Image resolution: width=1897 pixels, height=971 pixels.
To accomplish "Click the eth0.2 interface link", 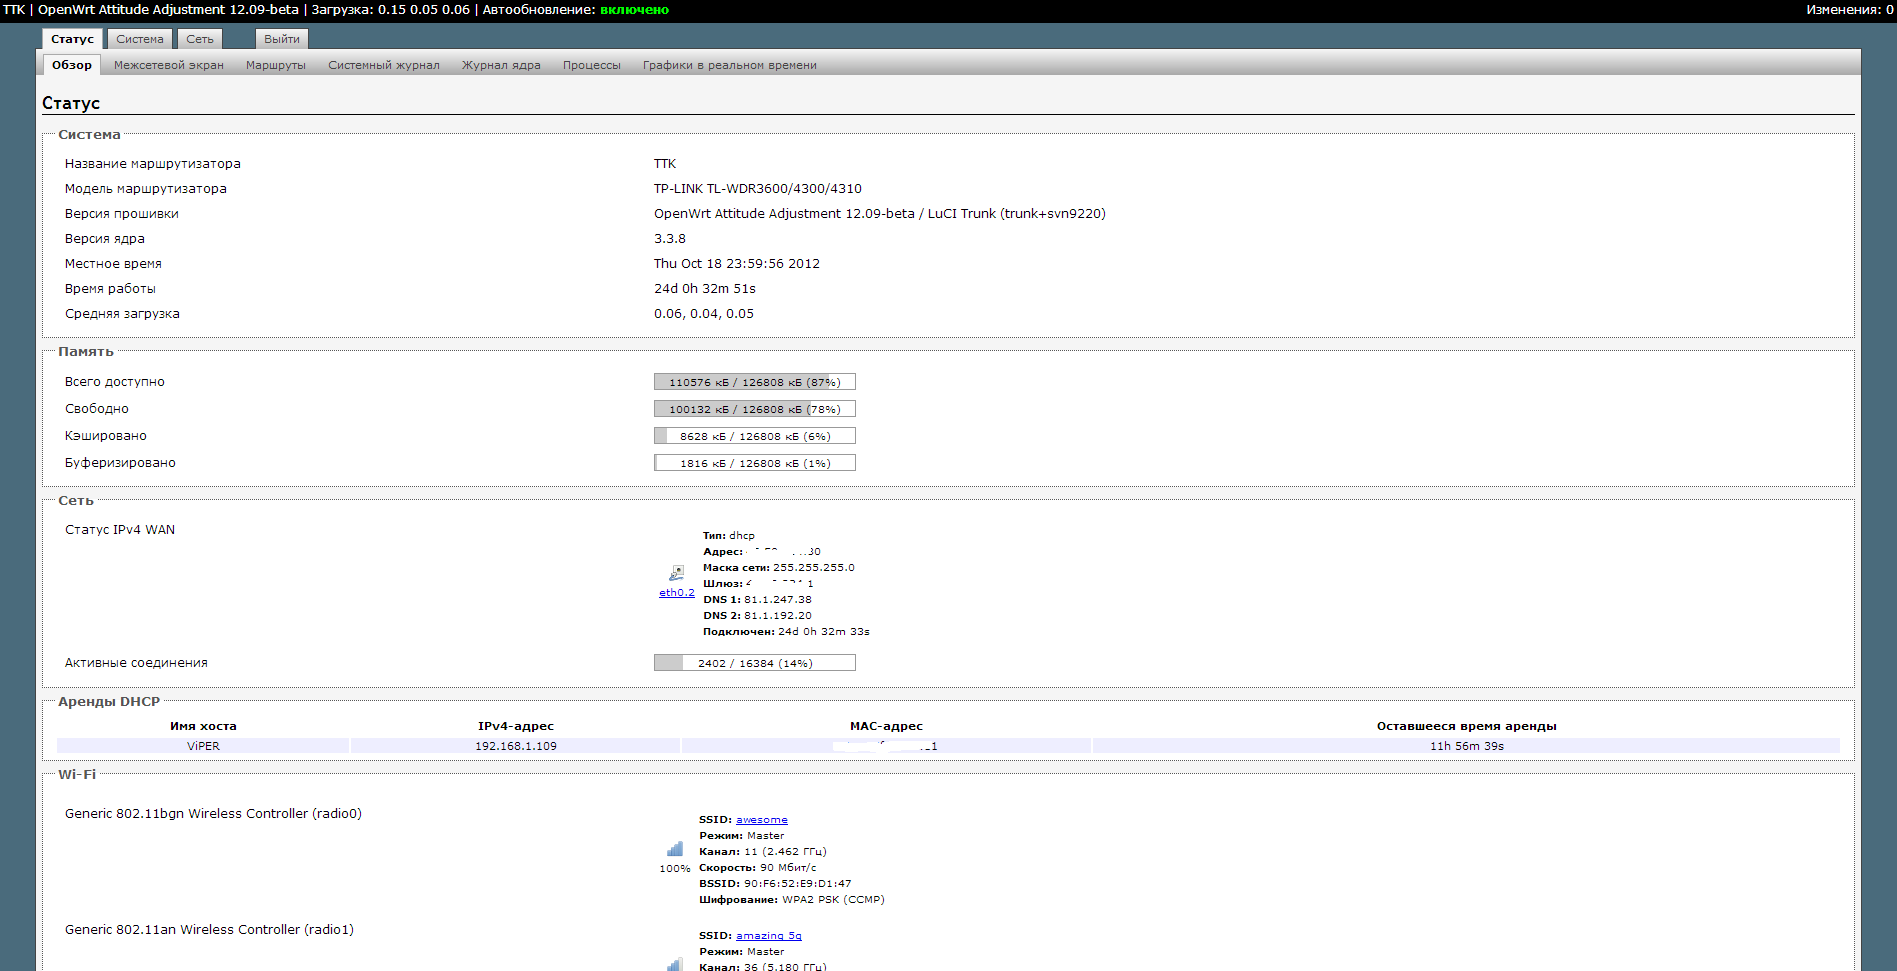I will [x=677, y=593].
